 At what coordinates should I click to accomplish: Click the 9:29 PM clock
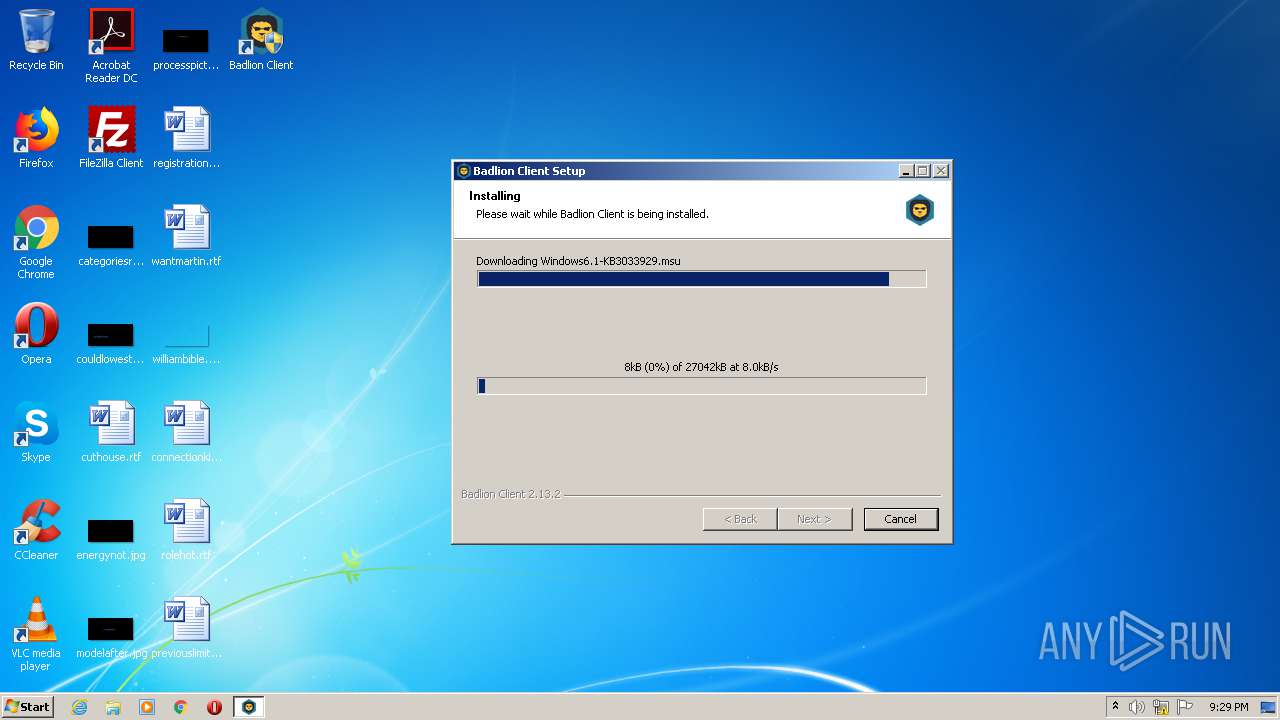[1228, 707]
